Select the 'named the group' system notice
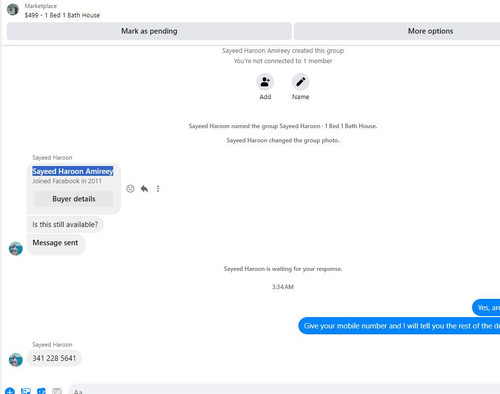Viewport: 500px width, 394px height. pyautogui.click(x=283, y=126)
